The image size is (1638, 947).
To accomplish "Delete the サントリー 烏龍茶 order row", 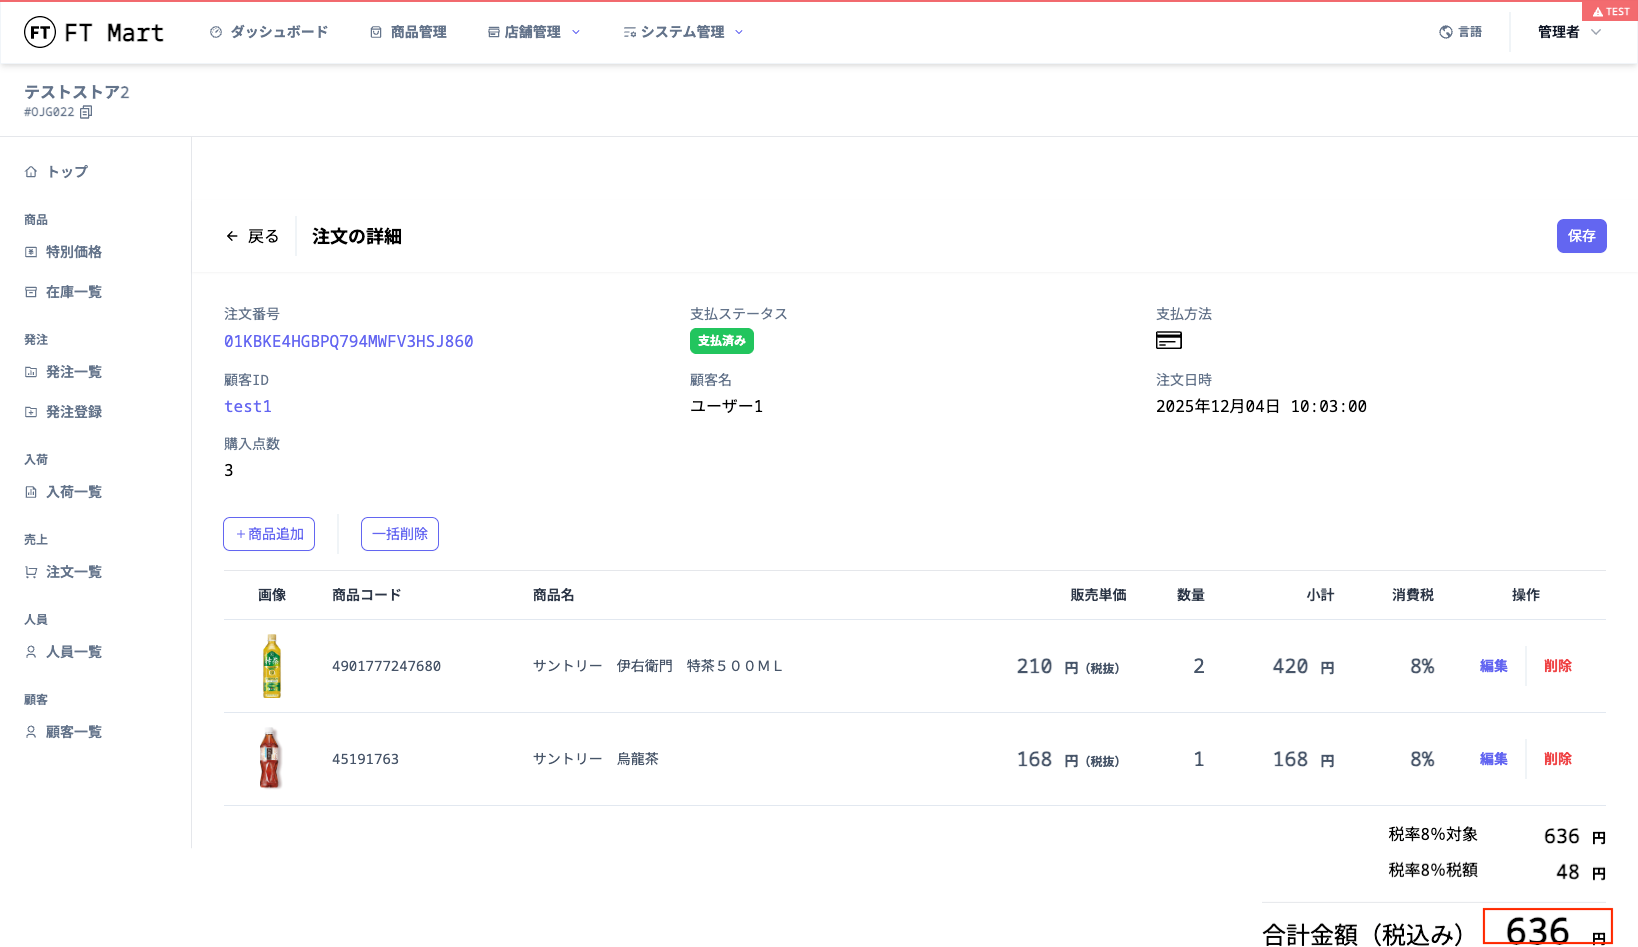I will [1558, 759].
